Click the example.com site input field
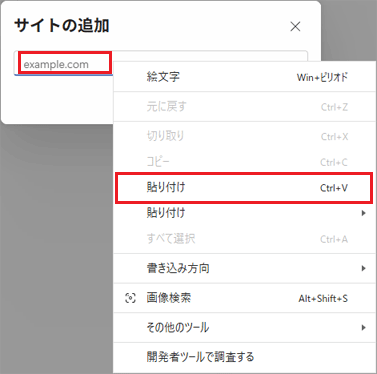The height and width of the screenshot is (374, 377). click(x=160, y=63)
